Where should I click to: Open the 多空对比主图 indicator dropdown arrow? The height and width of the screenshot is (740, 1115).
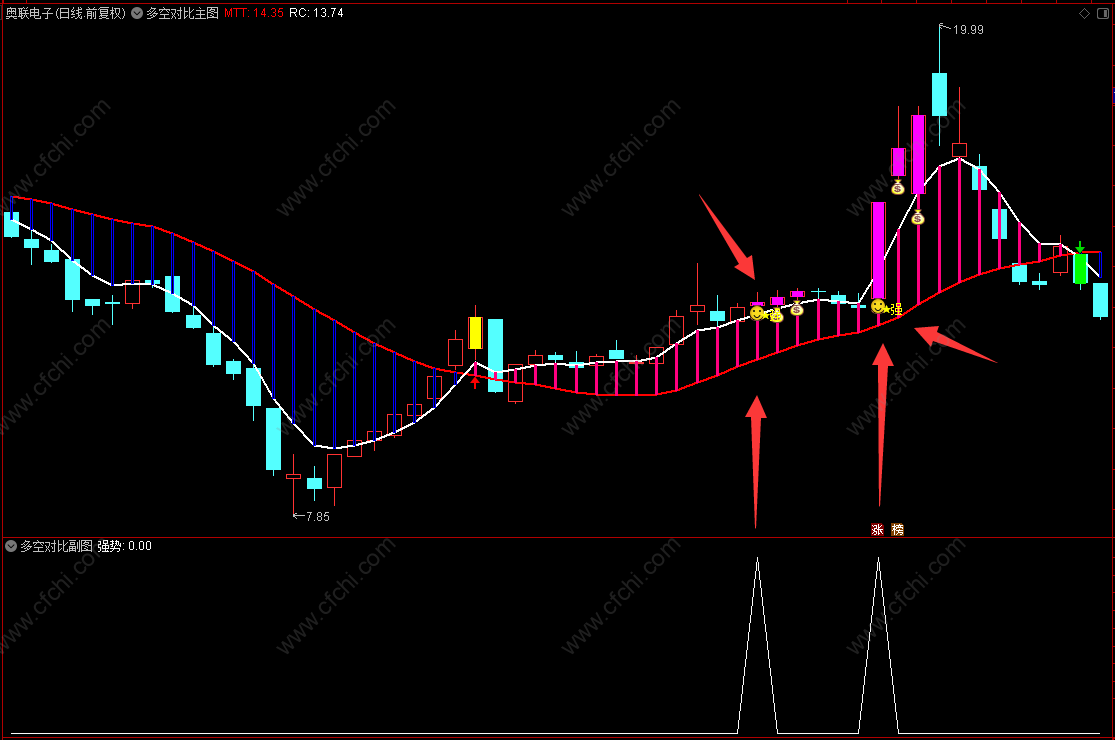pyautogui.click(x=137, y=13)
